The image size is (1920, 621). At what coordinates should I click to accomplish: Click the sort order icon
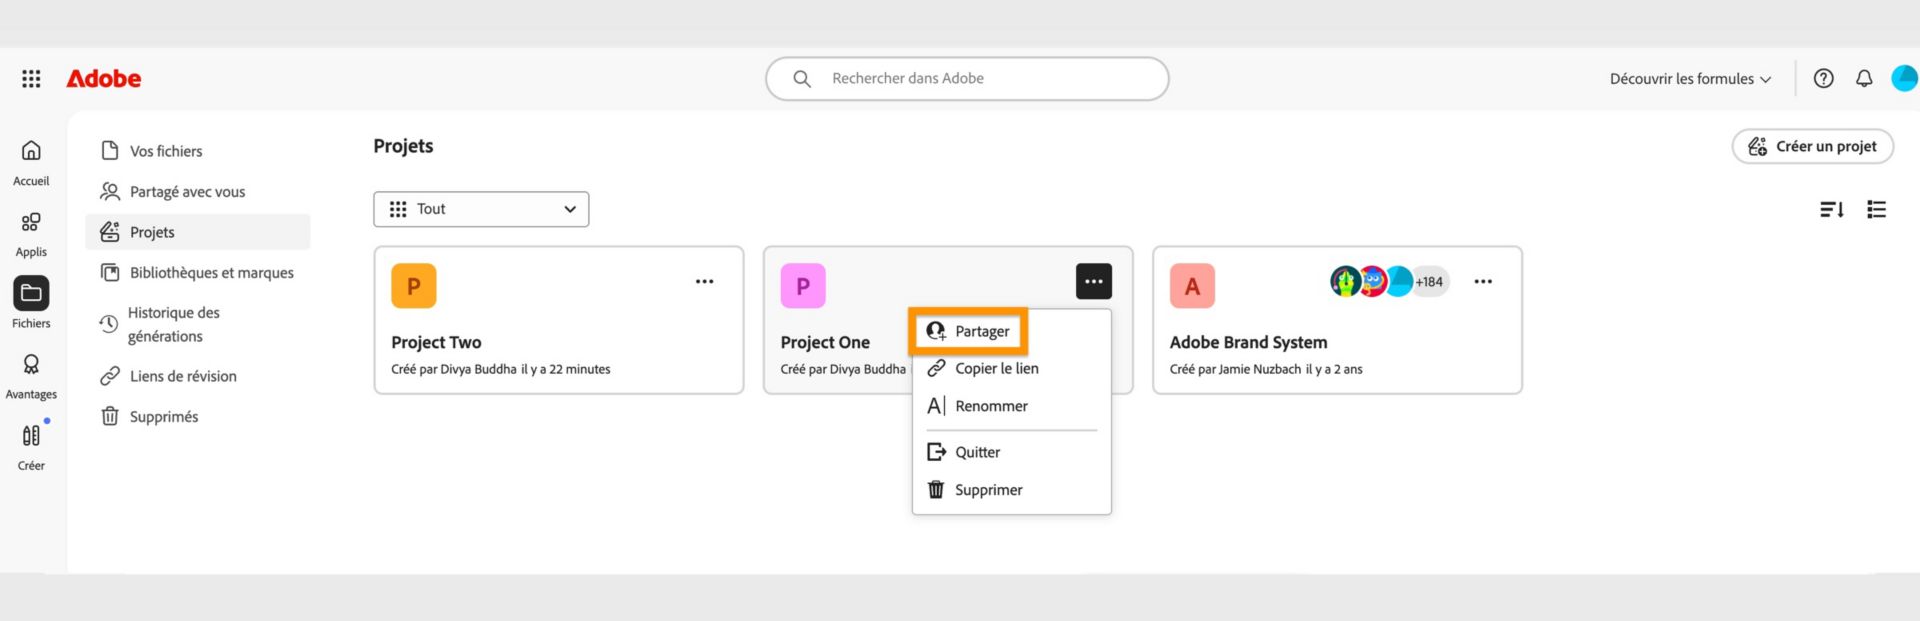(x=1831, y=209)
